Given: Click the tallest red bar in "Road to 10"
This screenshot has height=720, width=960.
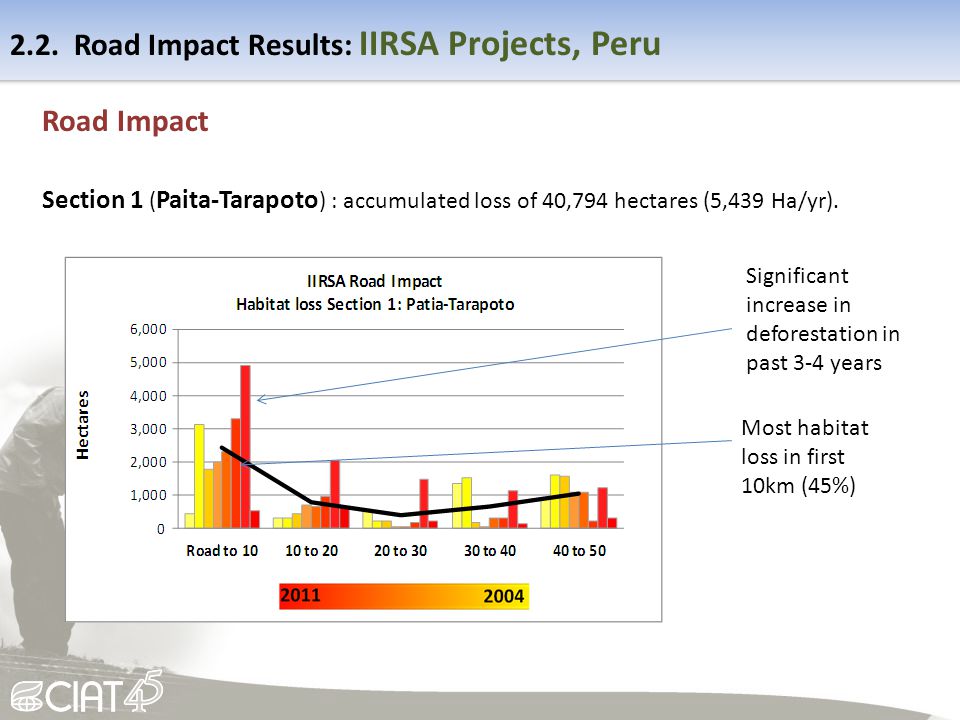Looking at the screenshot, I should coord(245,446).
